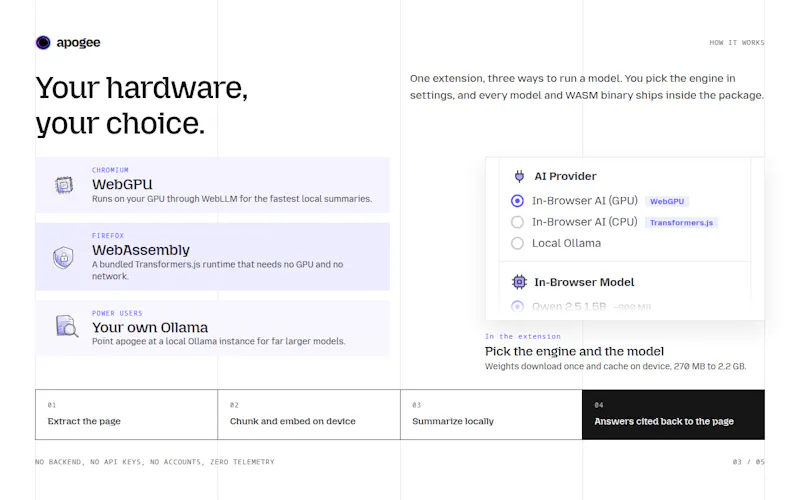Click the apogee brand name
This screenshot has width=800, height=500.
78,42
